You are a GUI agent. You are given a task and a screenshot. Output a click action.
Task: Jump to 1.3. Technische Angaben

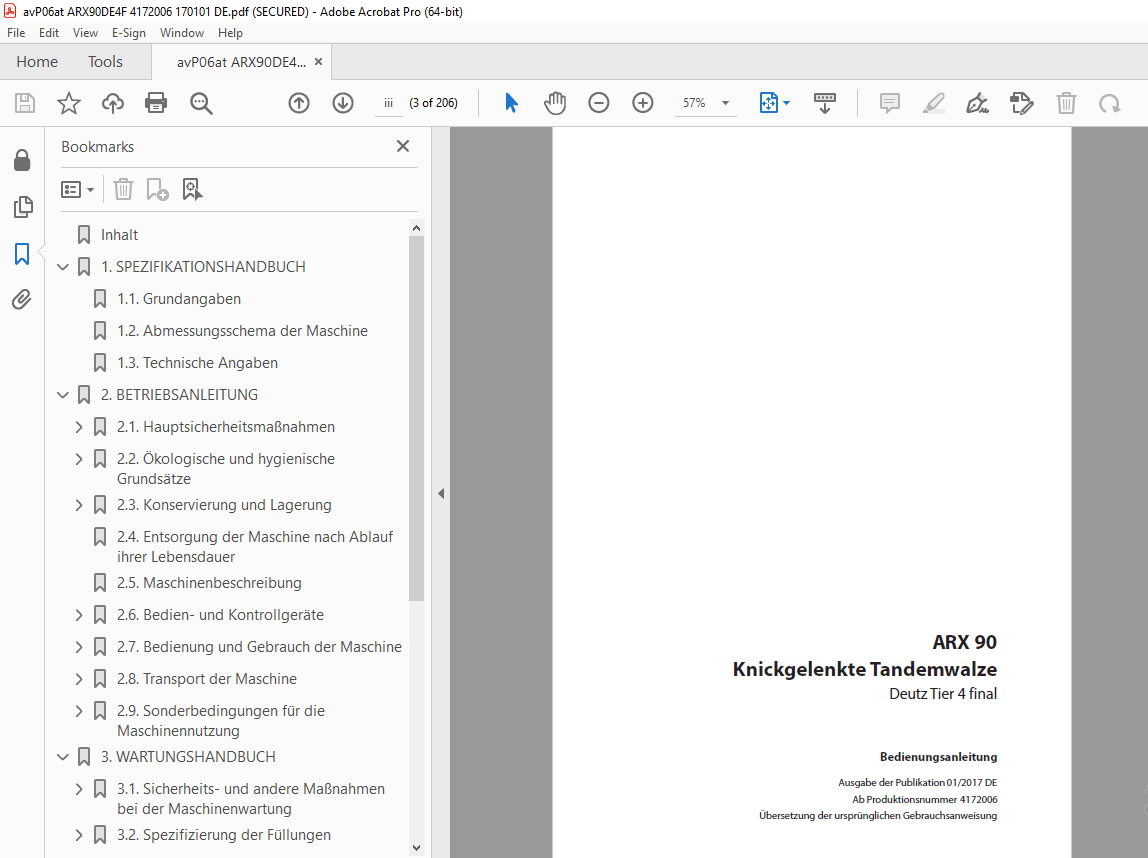[198, 363]
